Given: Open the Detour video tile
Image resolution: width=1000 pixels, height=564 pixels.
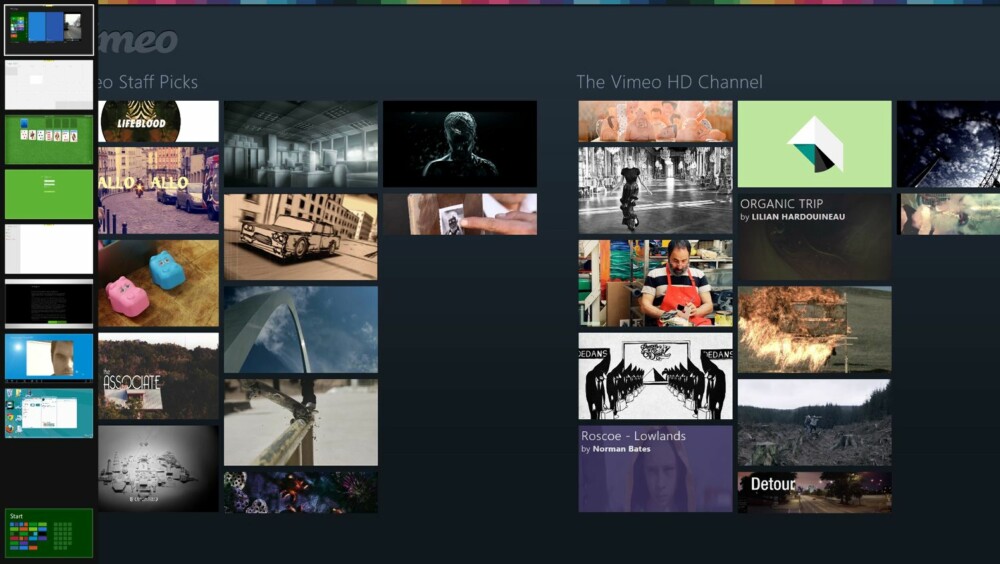Looking at the screenshot, I should 814,492.
